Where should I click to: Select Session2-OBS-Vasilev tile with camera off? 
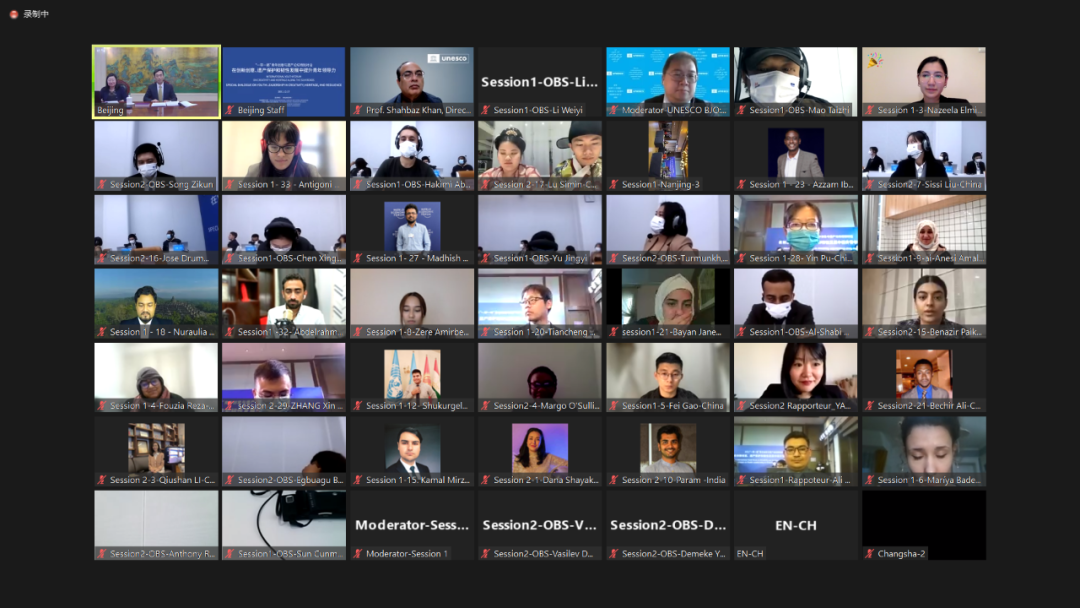pos(540,522)
